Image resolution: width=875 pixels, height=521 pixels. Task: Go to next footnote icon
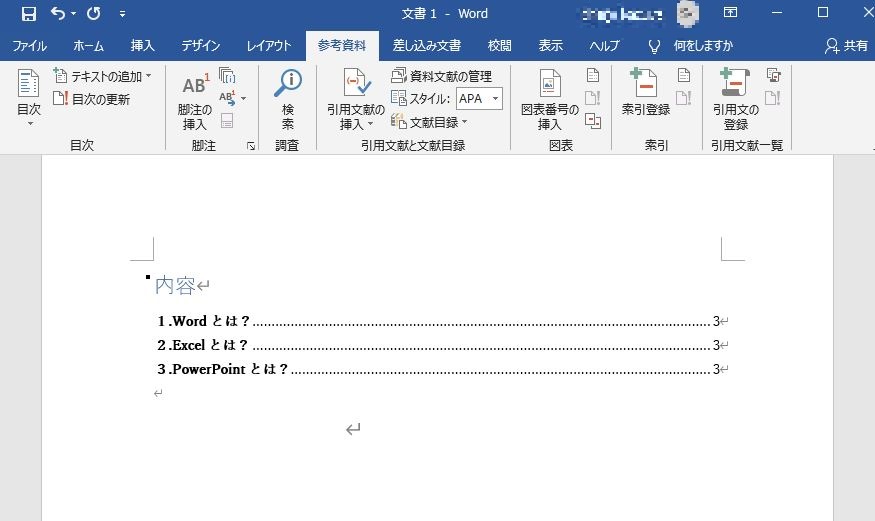228,98
